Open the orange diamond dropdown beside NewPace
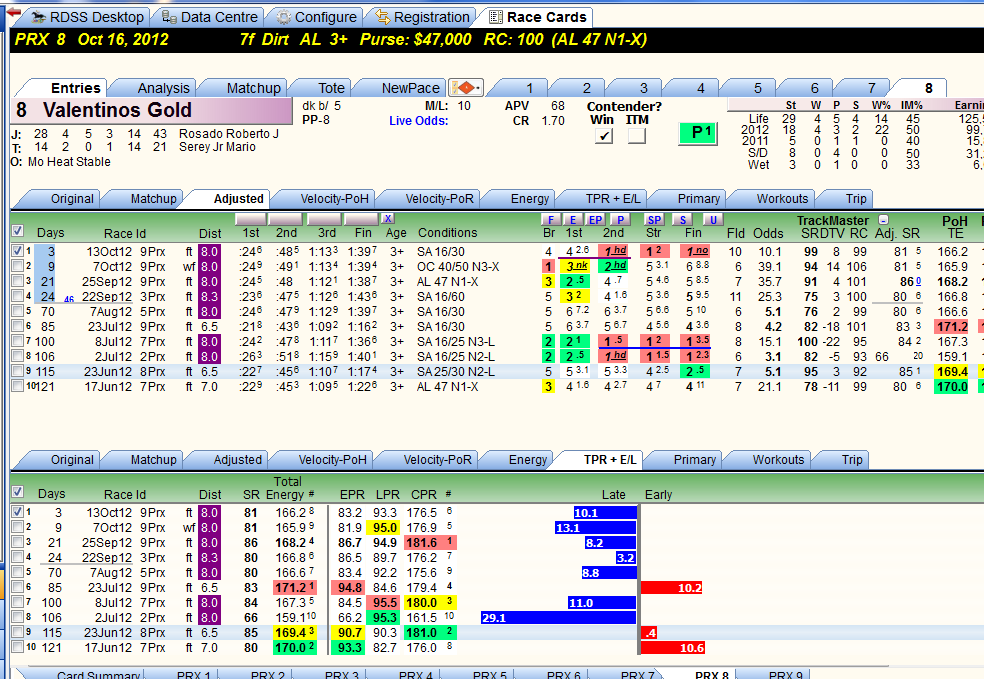984x679 pixels. 466,87
